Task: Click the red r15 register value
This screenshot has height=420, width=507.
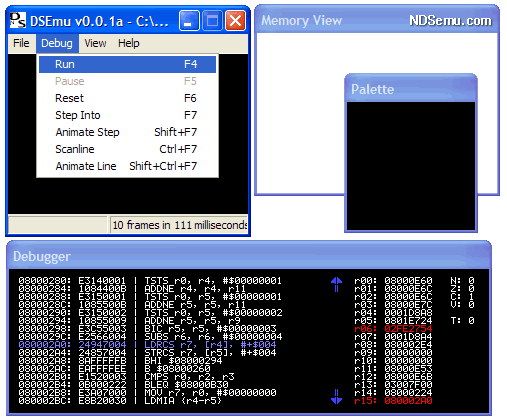Action: click(408, 401)
